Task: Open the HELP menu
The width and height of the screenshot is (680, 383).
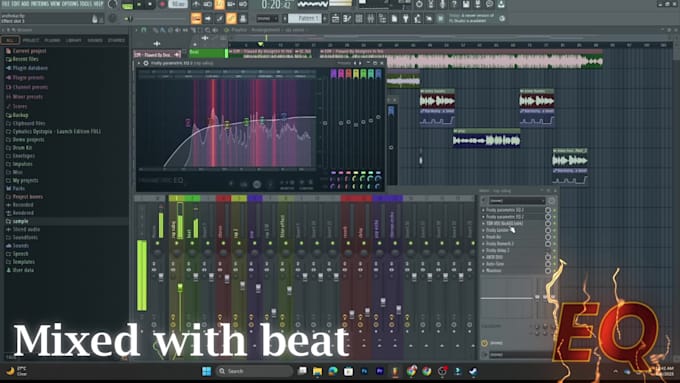Action: tap(98, 4)
